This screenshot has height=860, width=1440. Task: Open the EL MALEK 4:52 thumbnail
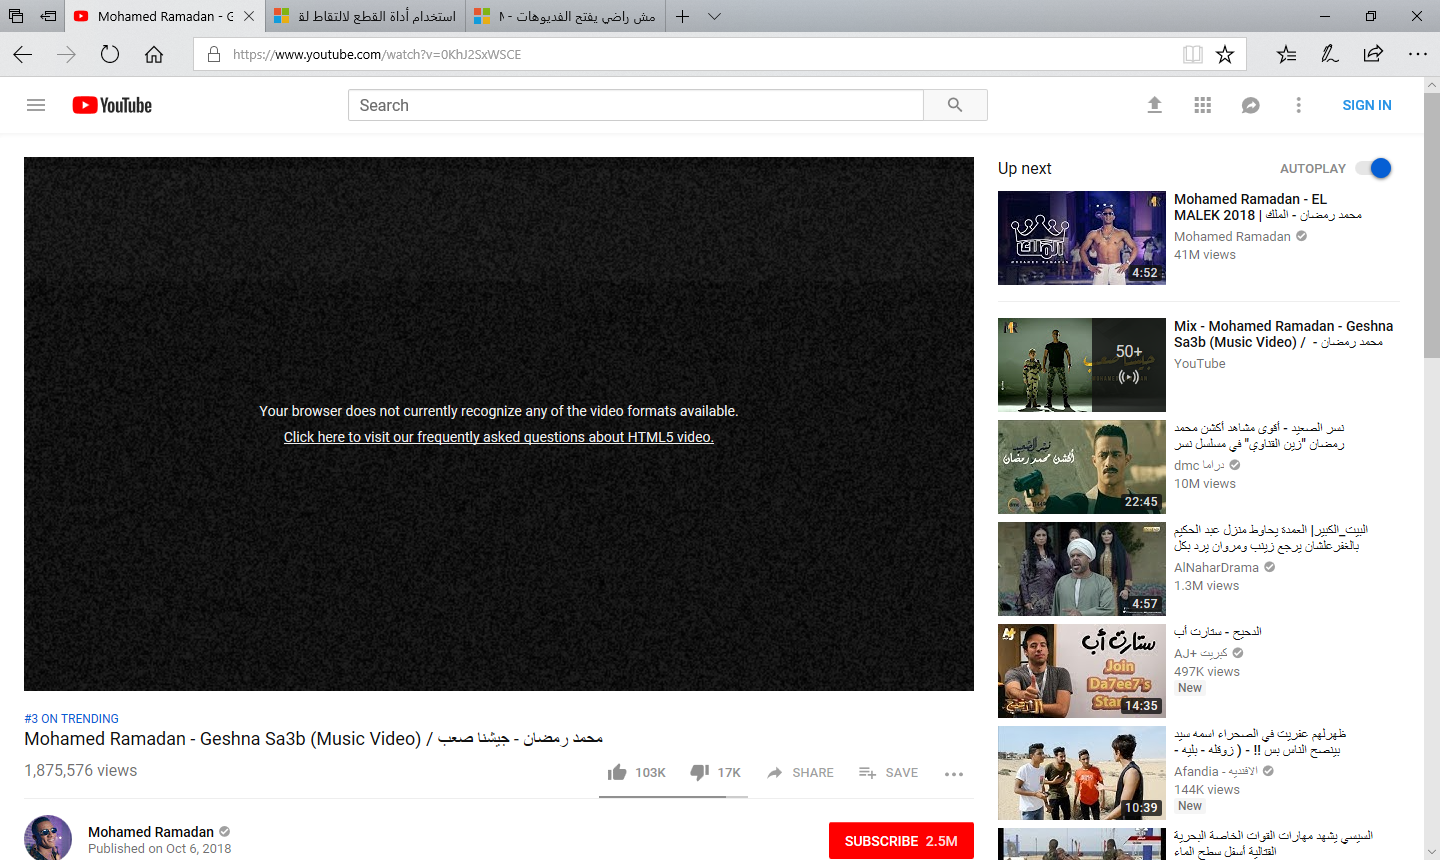(x=1082, y=238)
